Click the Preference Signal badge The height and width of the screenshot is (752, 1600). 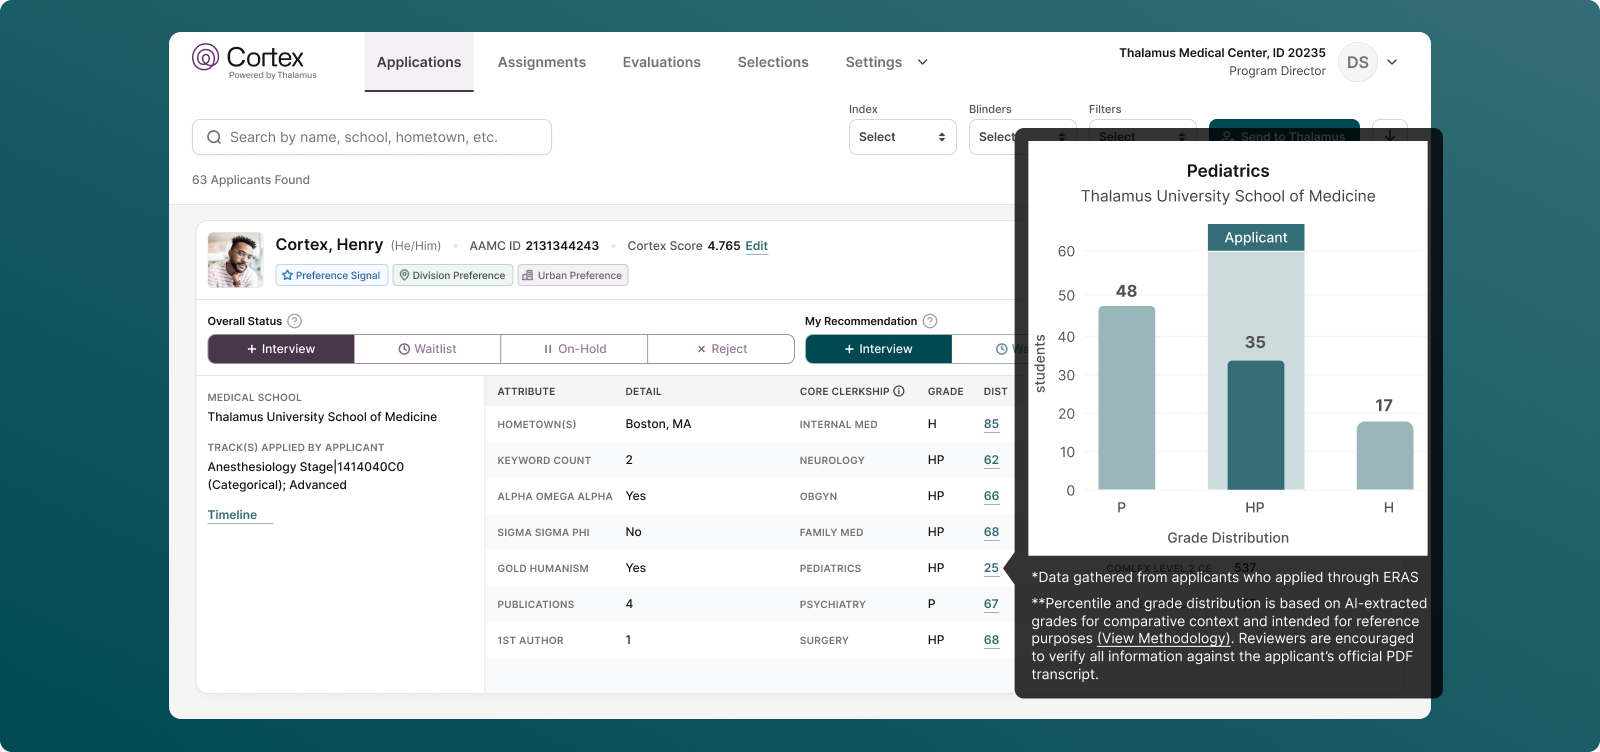331,275
